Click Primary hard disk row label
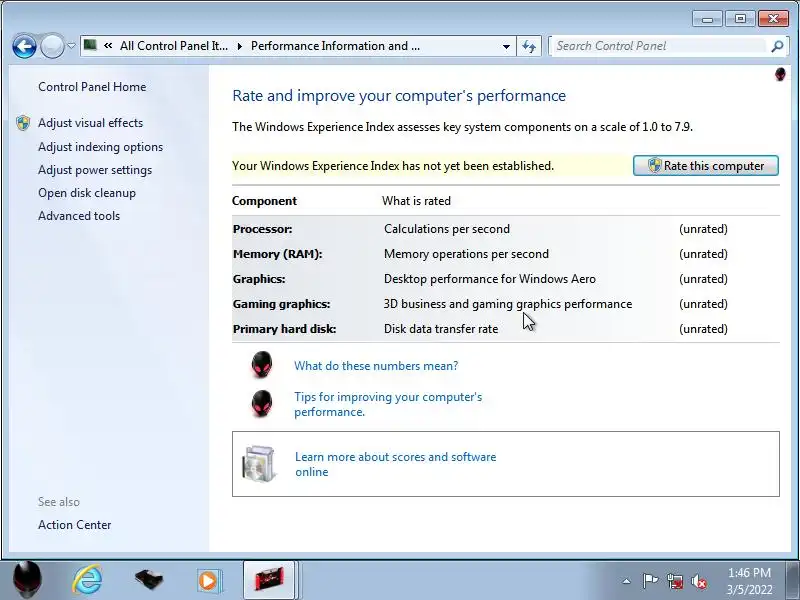800x600 pixels. coord(285,329)
